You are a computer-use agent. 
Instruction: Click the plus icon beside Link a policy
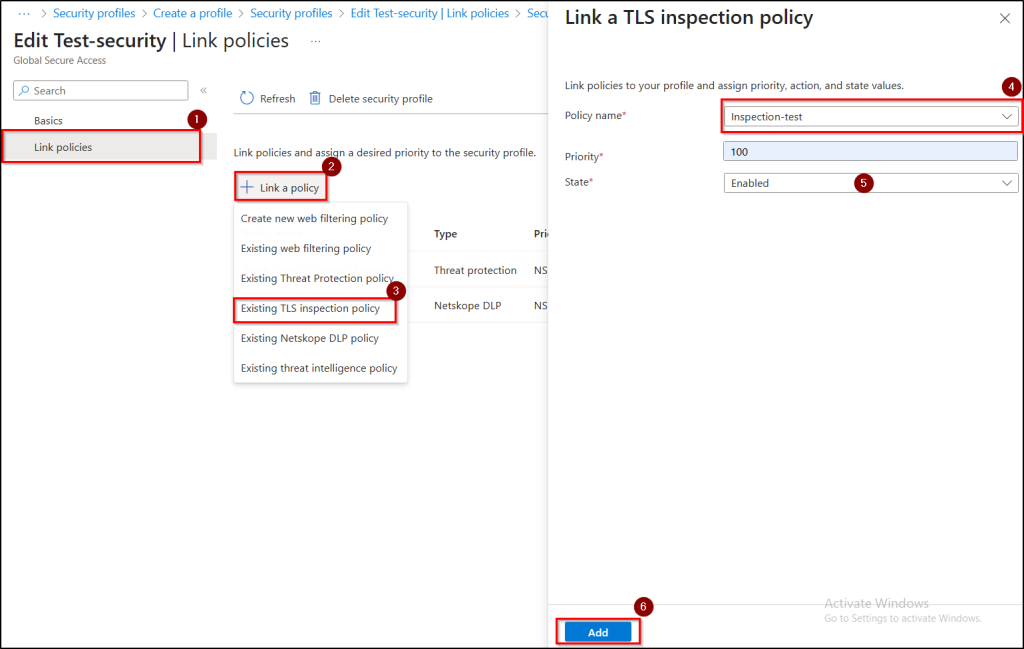(247, 188)
